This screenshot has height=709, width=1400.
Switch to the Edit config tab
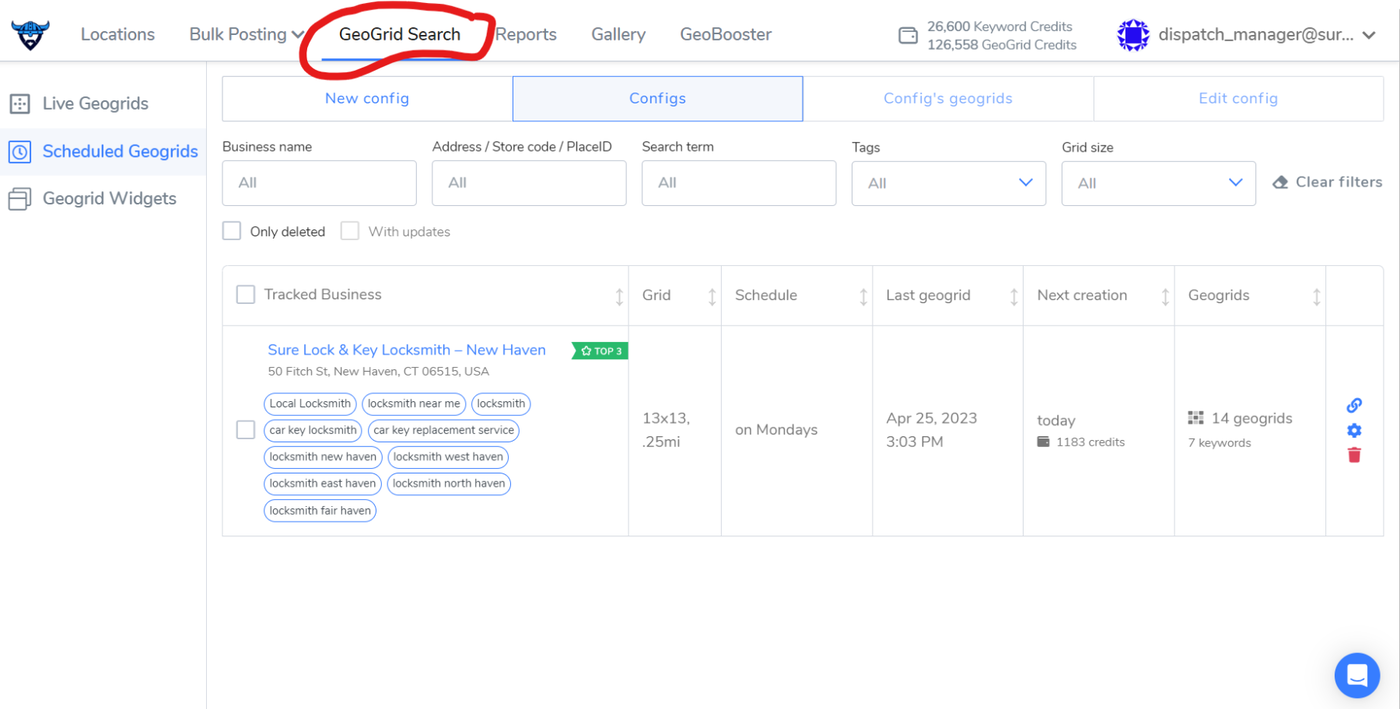pos(1238,99)
